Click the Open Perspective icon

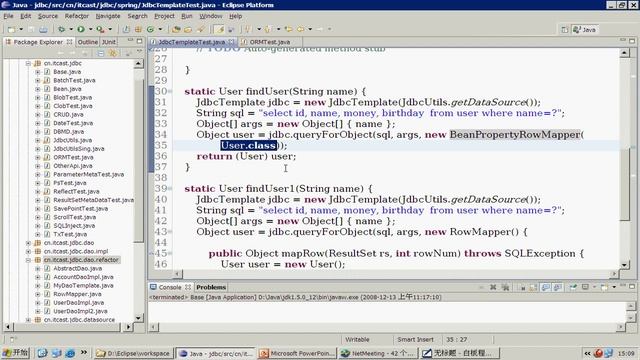[x=564, y=29]
